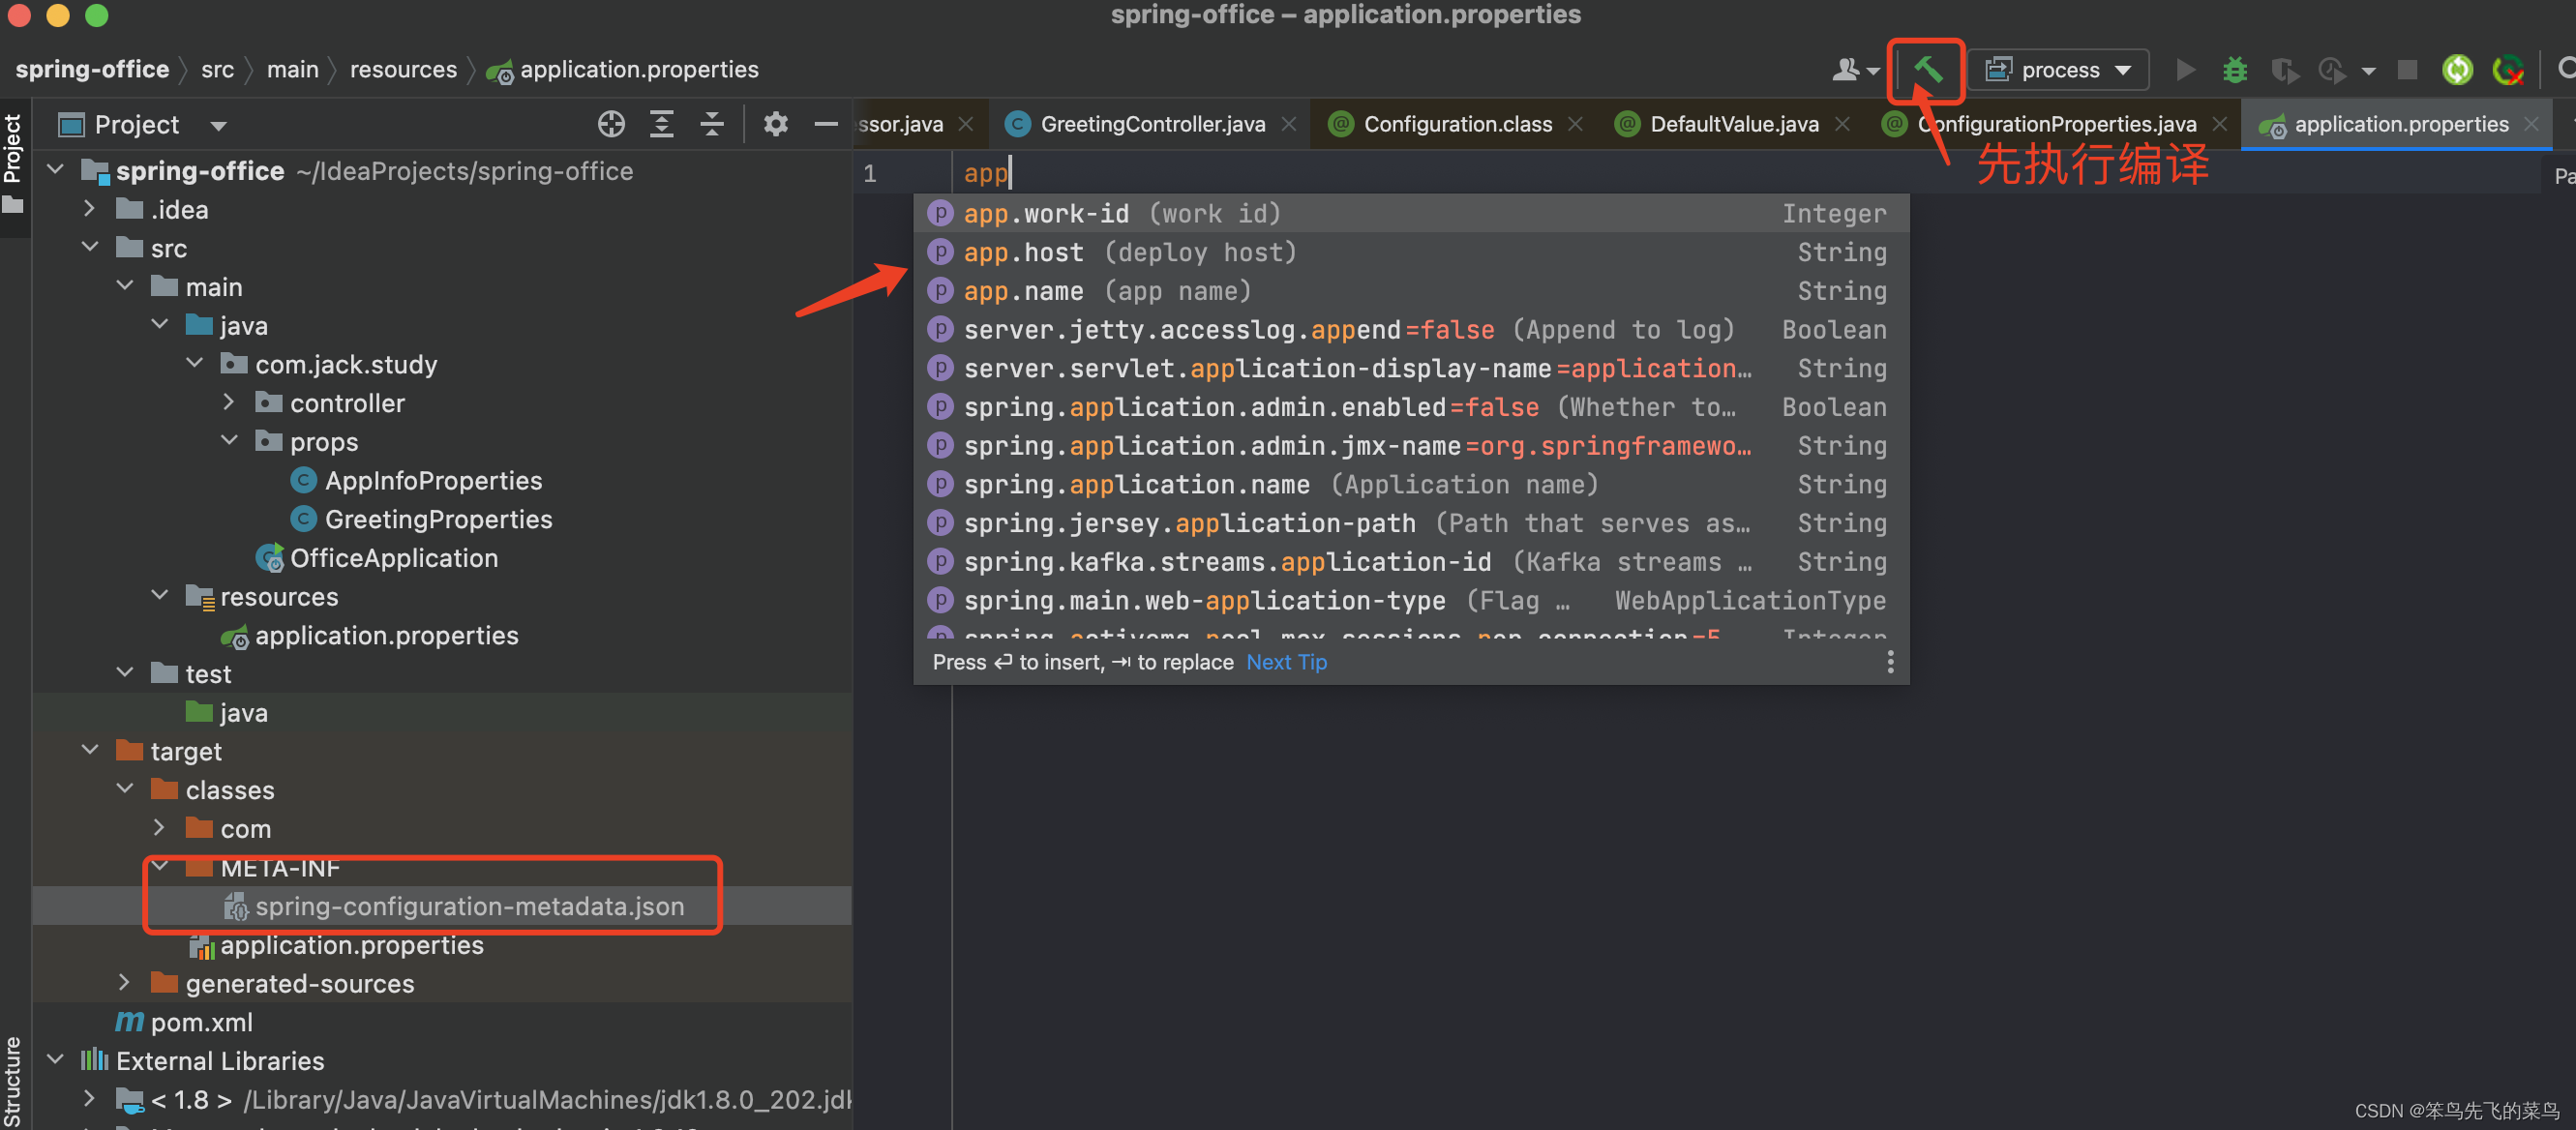Screen dimensions: 2576x1130
Task: Collapse the spring-office root node
Action: click(56, 170)
